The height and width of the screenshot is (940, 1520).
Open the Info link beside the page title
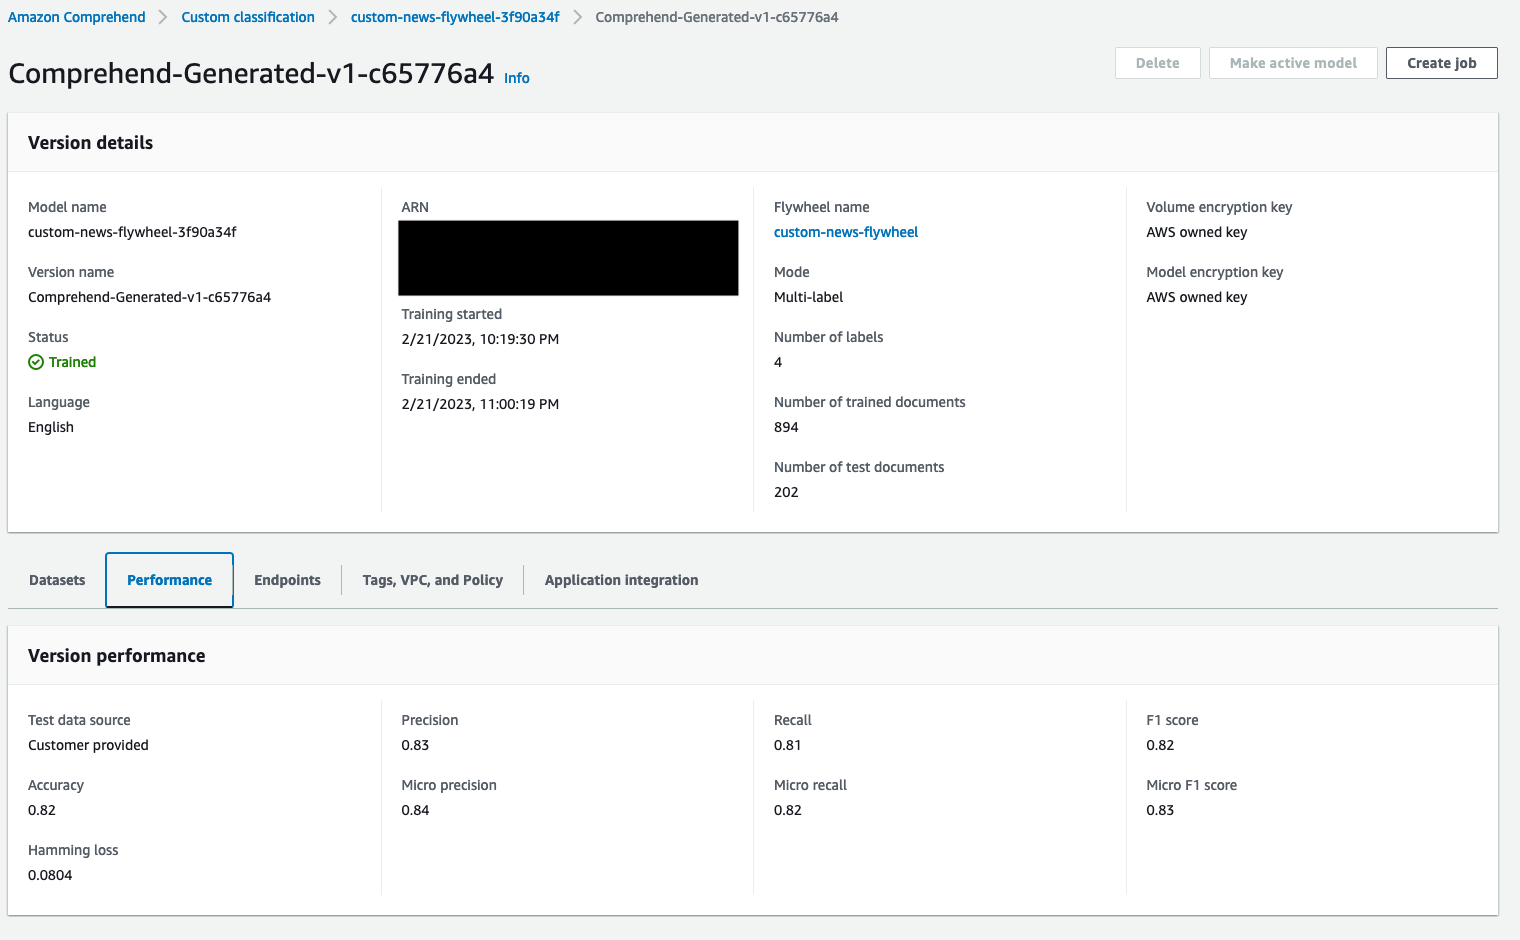coord(517,78)
